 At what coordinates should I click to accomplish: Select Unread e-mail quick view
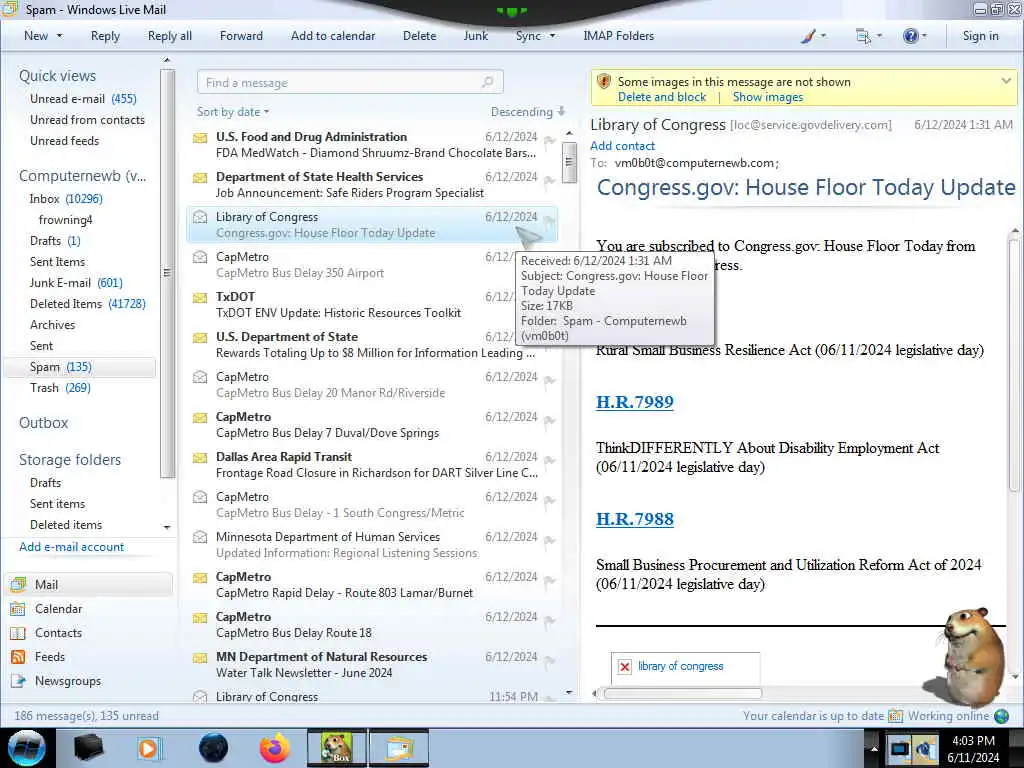[83, 99]
